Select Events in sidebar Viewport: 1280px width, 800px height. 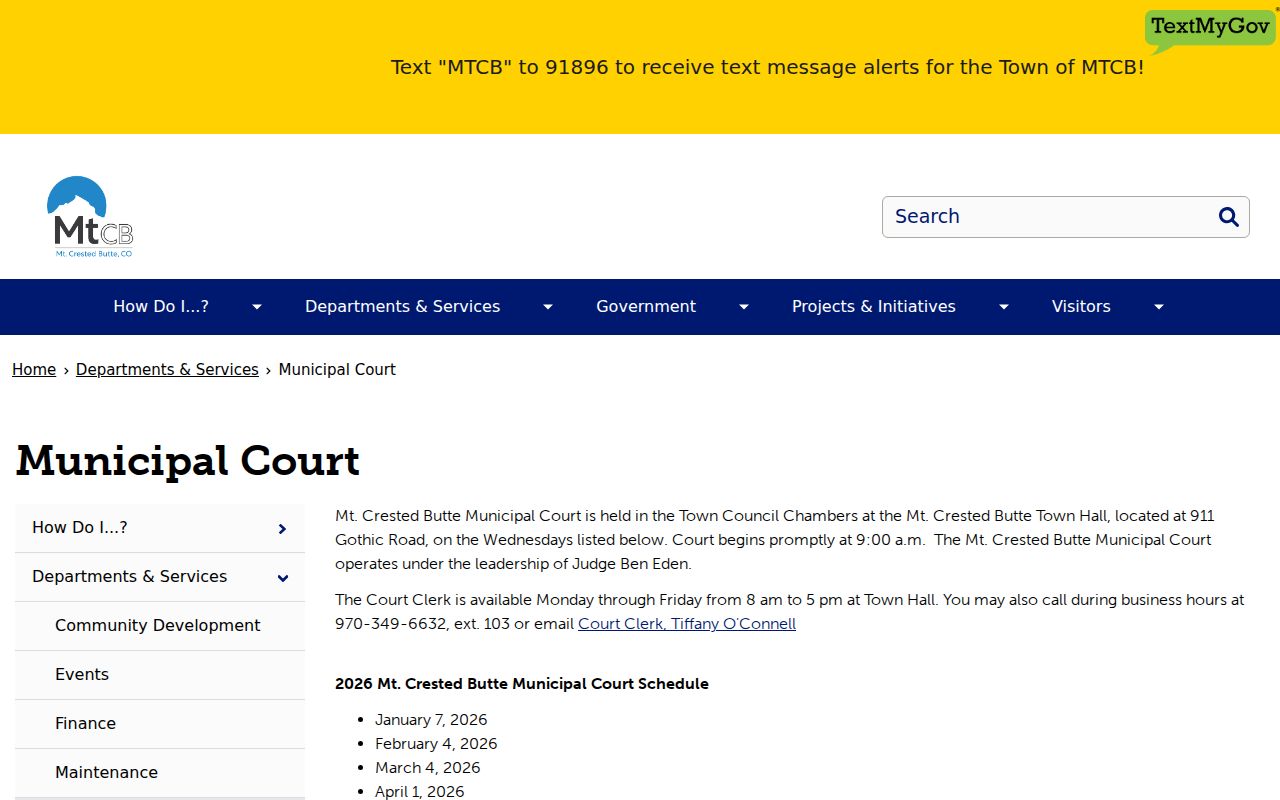tap(160, 675)
